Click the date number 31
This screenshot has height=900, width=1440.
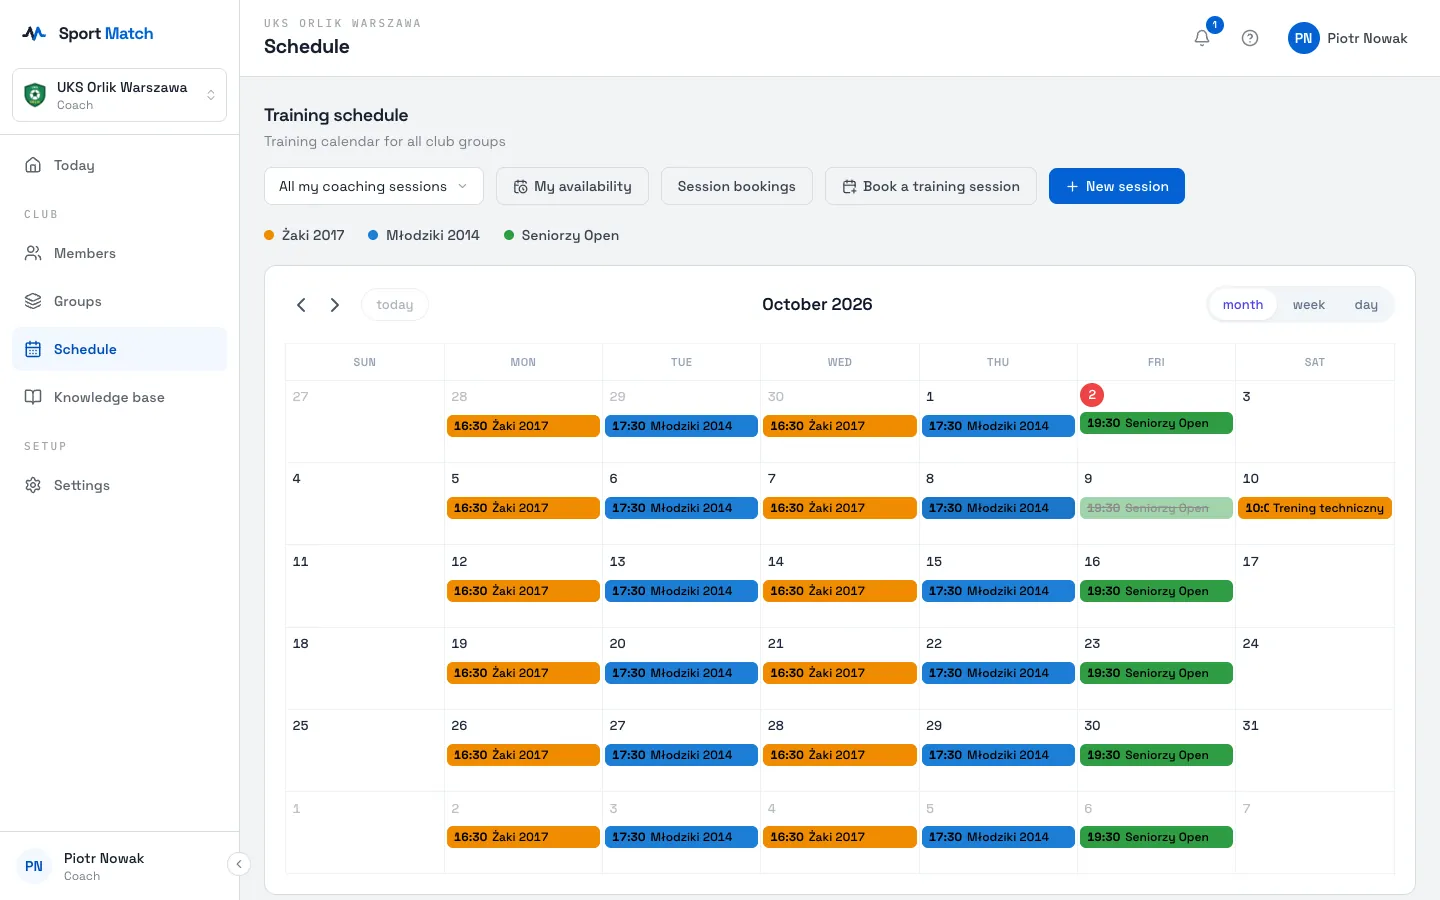1251,726
